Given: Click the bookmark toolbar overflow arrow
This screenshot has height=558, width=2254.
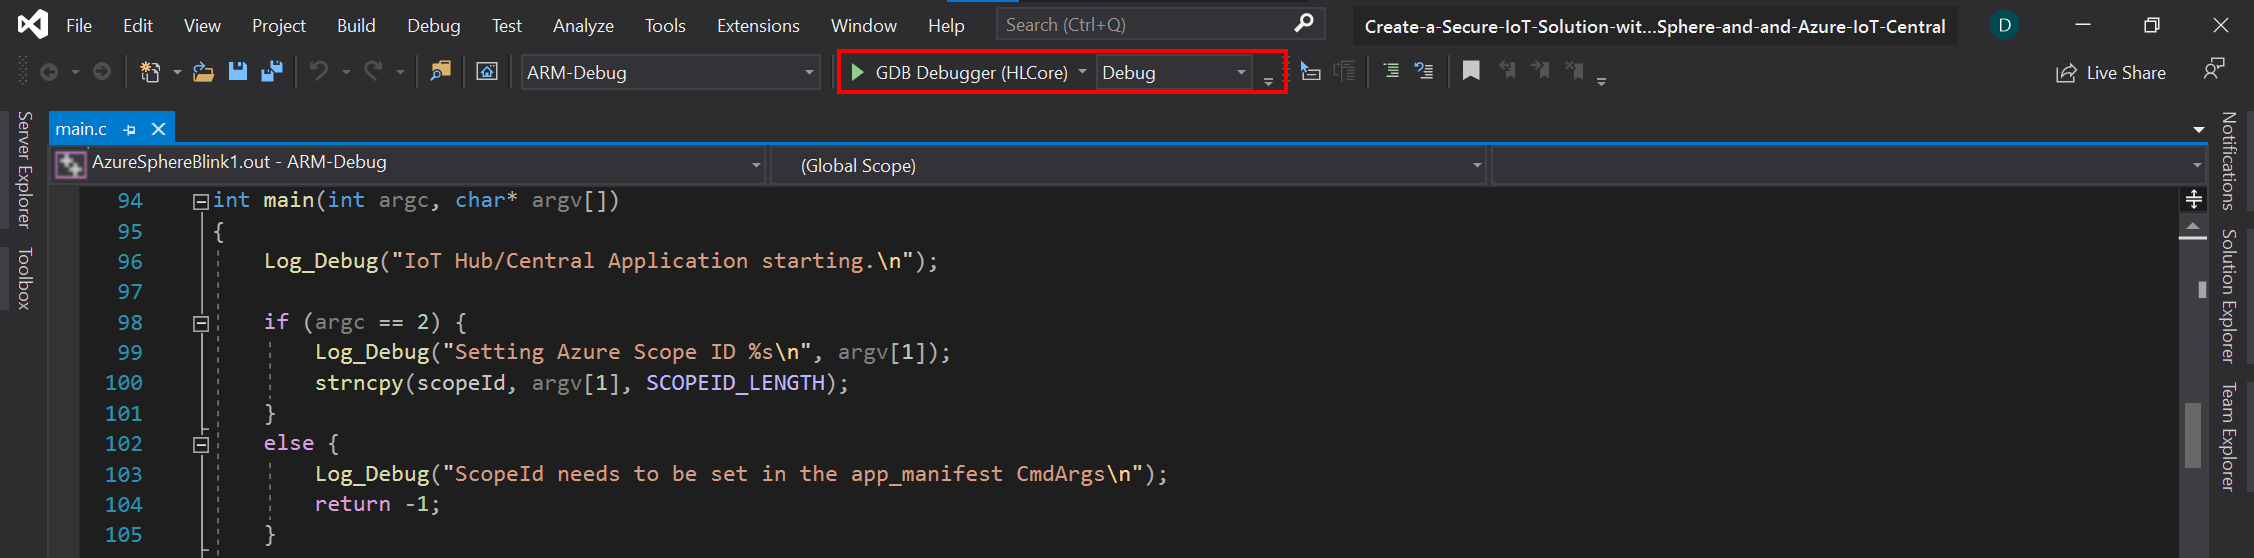Looking at the screenshot, I should pos(1601,81).
